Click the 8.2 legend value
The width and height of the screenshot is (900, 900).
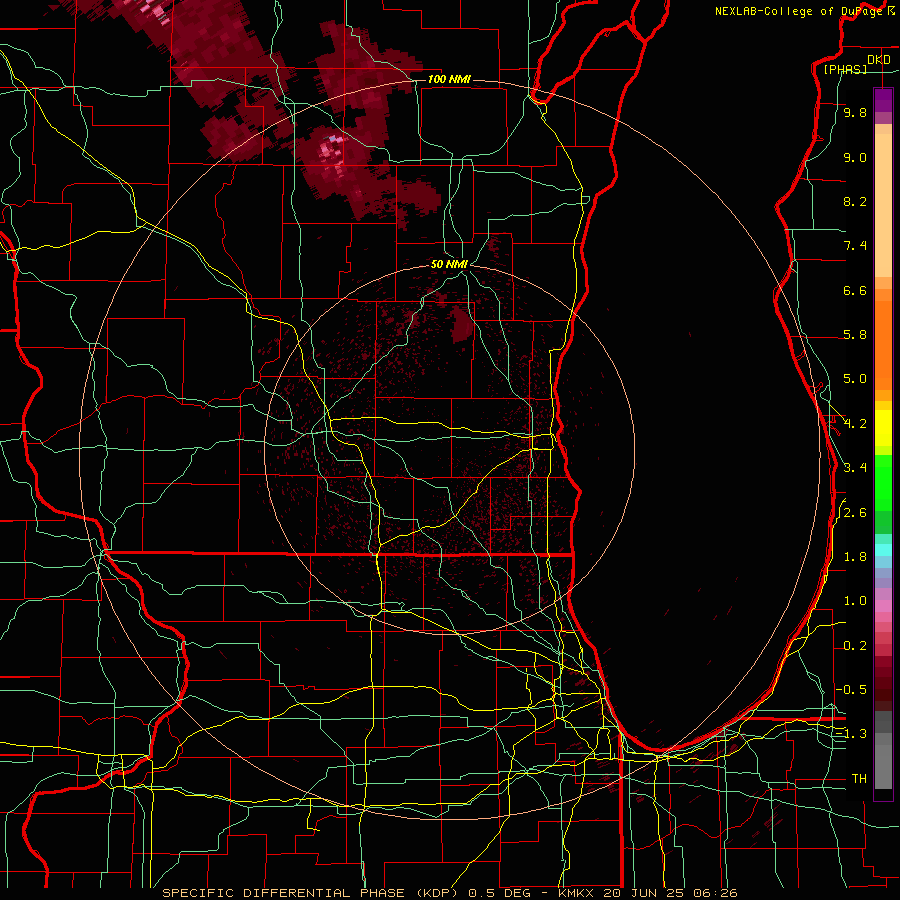[855, 201]
